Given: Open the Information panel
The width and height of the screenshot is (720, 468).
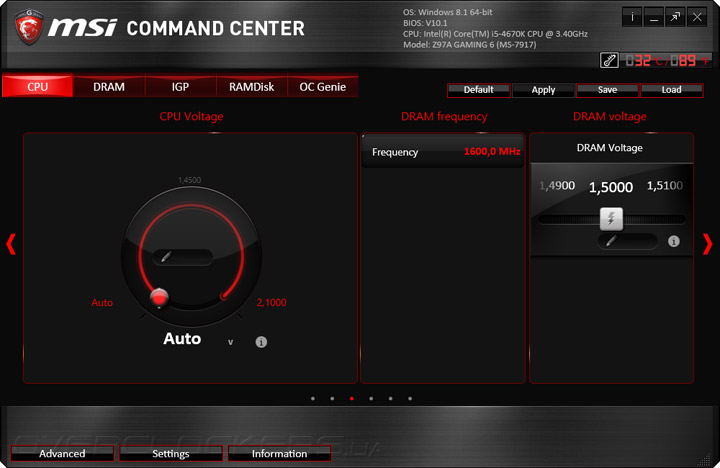Looking at the screenshot, I should pos(279,453).
